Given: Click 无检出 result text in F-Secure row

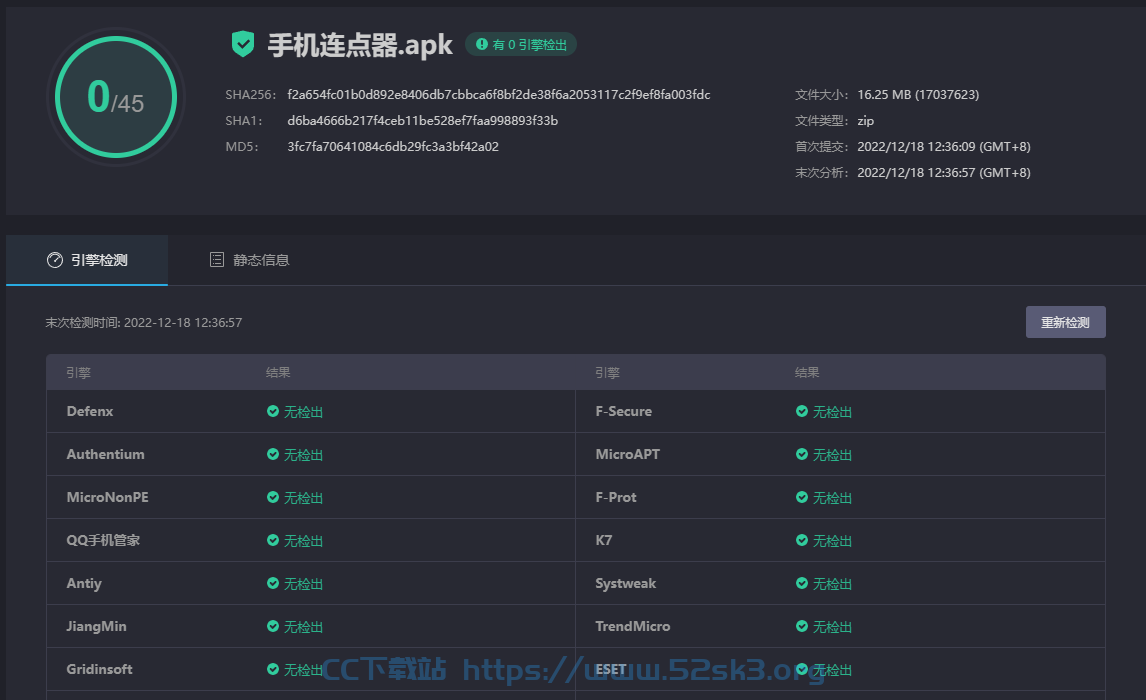Looking at the screenshot, I should tap(832, 412).
